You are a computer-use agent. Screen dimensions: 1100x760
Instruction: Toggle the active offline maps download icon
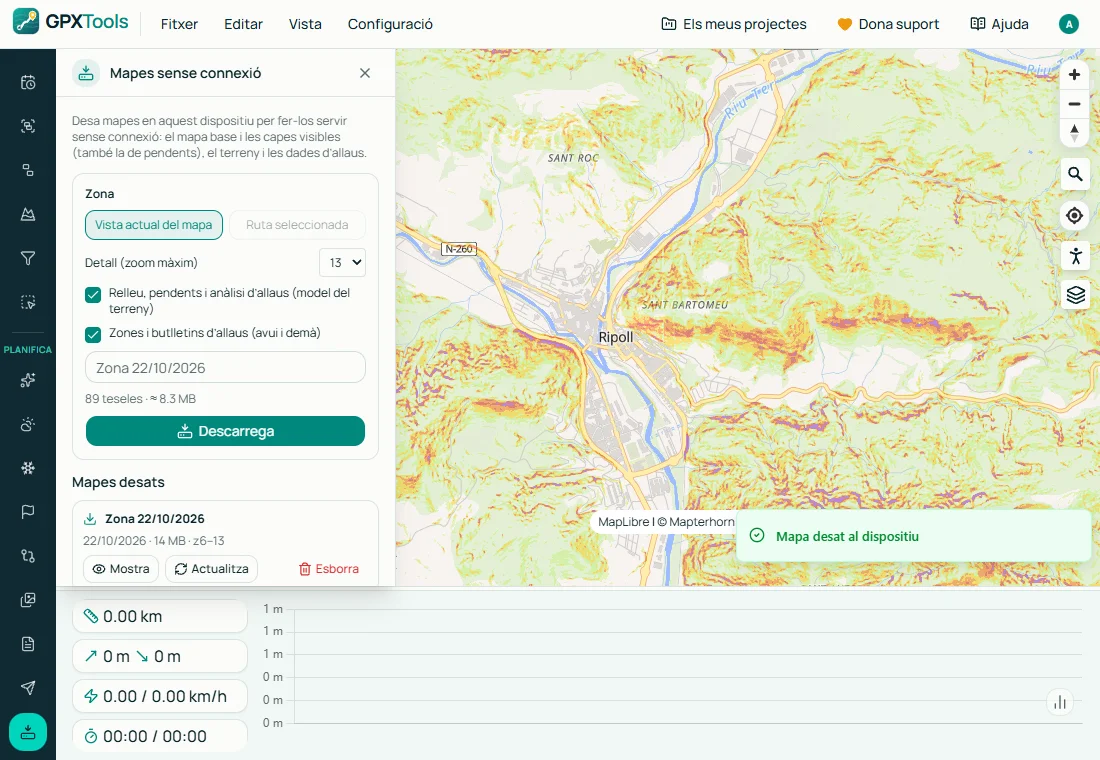[x=28, y=732]
